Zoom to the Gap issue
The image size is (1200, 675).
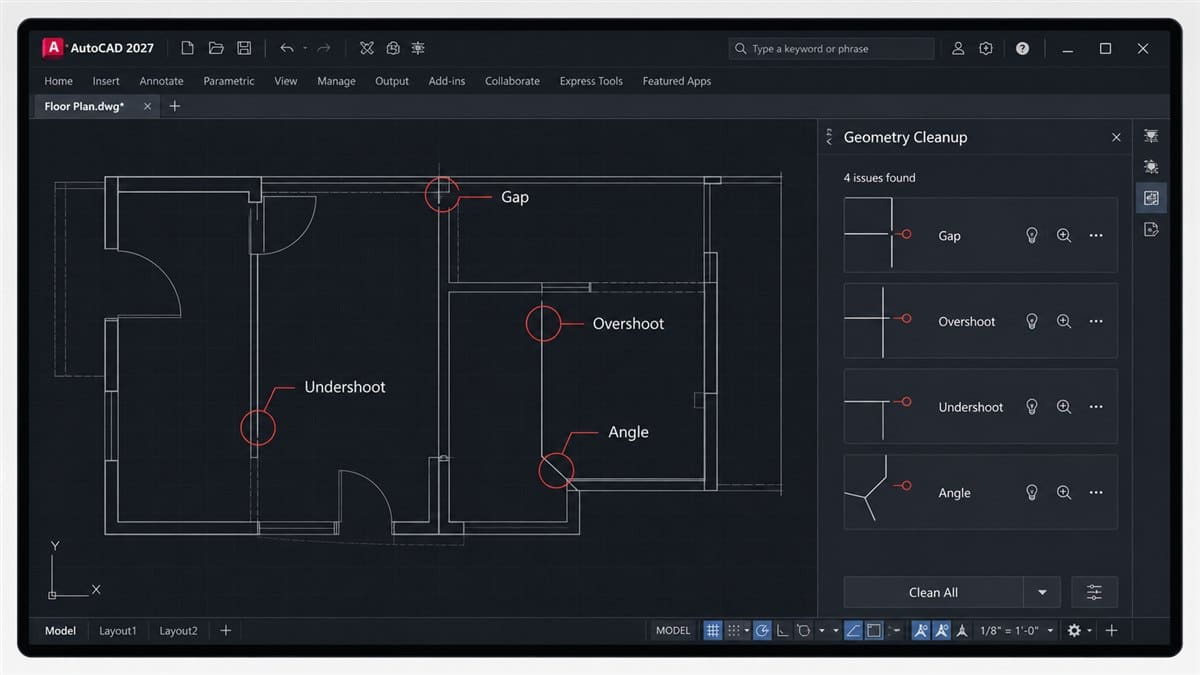click(1064, 236)
